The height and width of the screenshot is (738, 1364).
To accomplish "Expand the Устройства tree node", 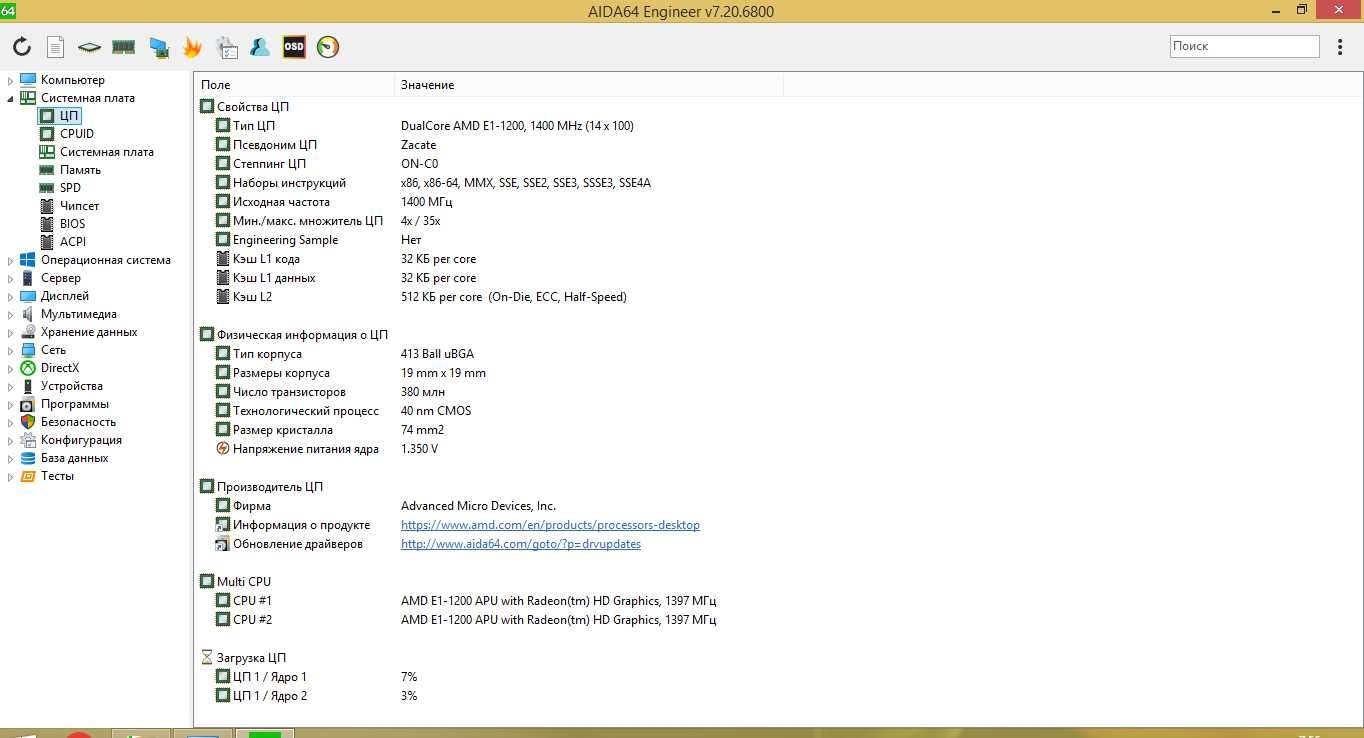I will (10, 386).
